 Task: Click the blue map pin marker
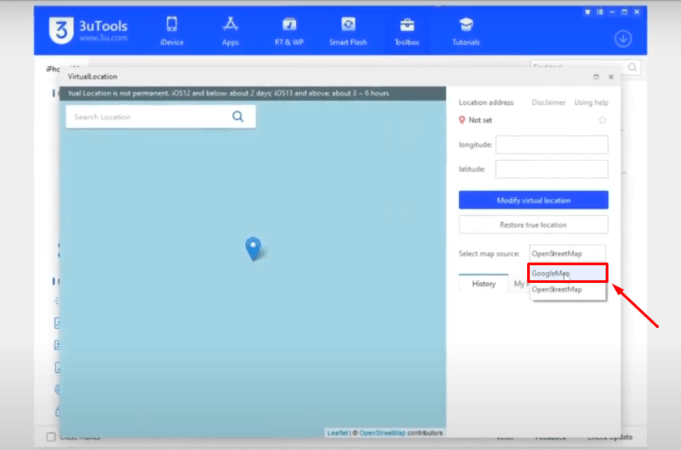(253, 248)
